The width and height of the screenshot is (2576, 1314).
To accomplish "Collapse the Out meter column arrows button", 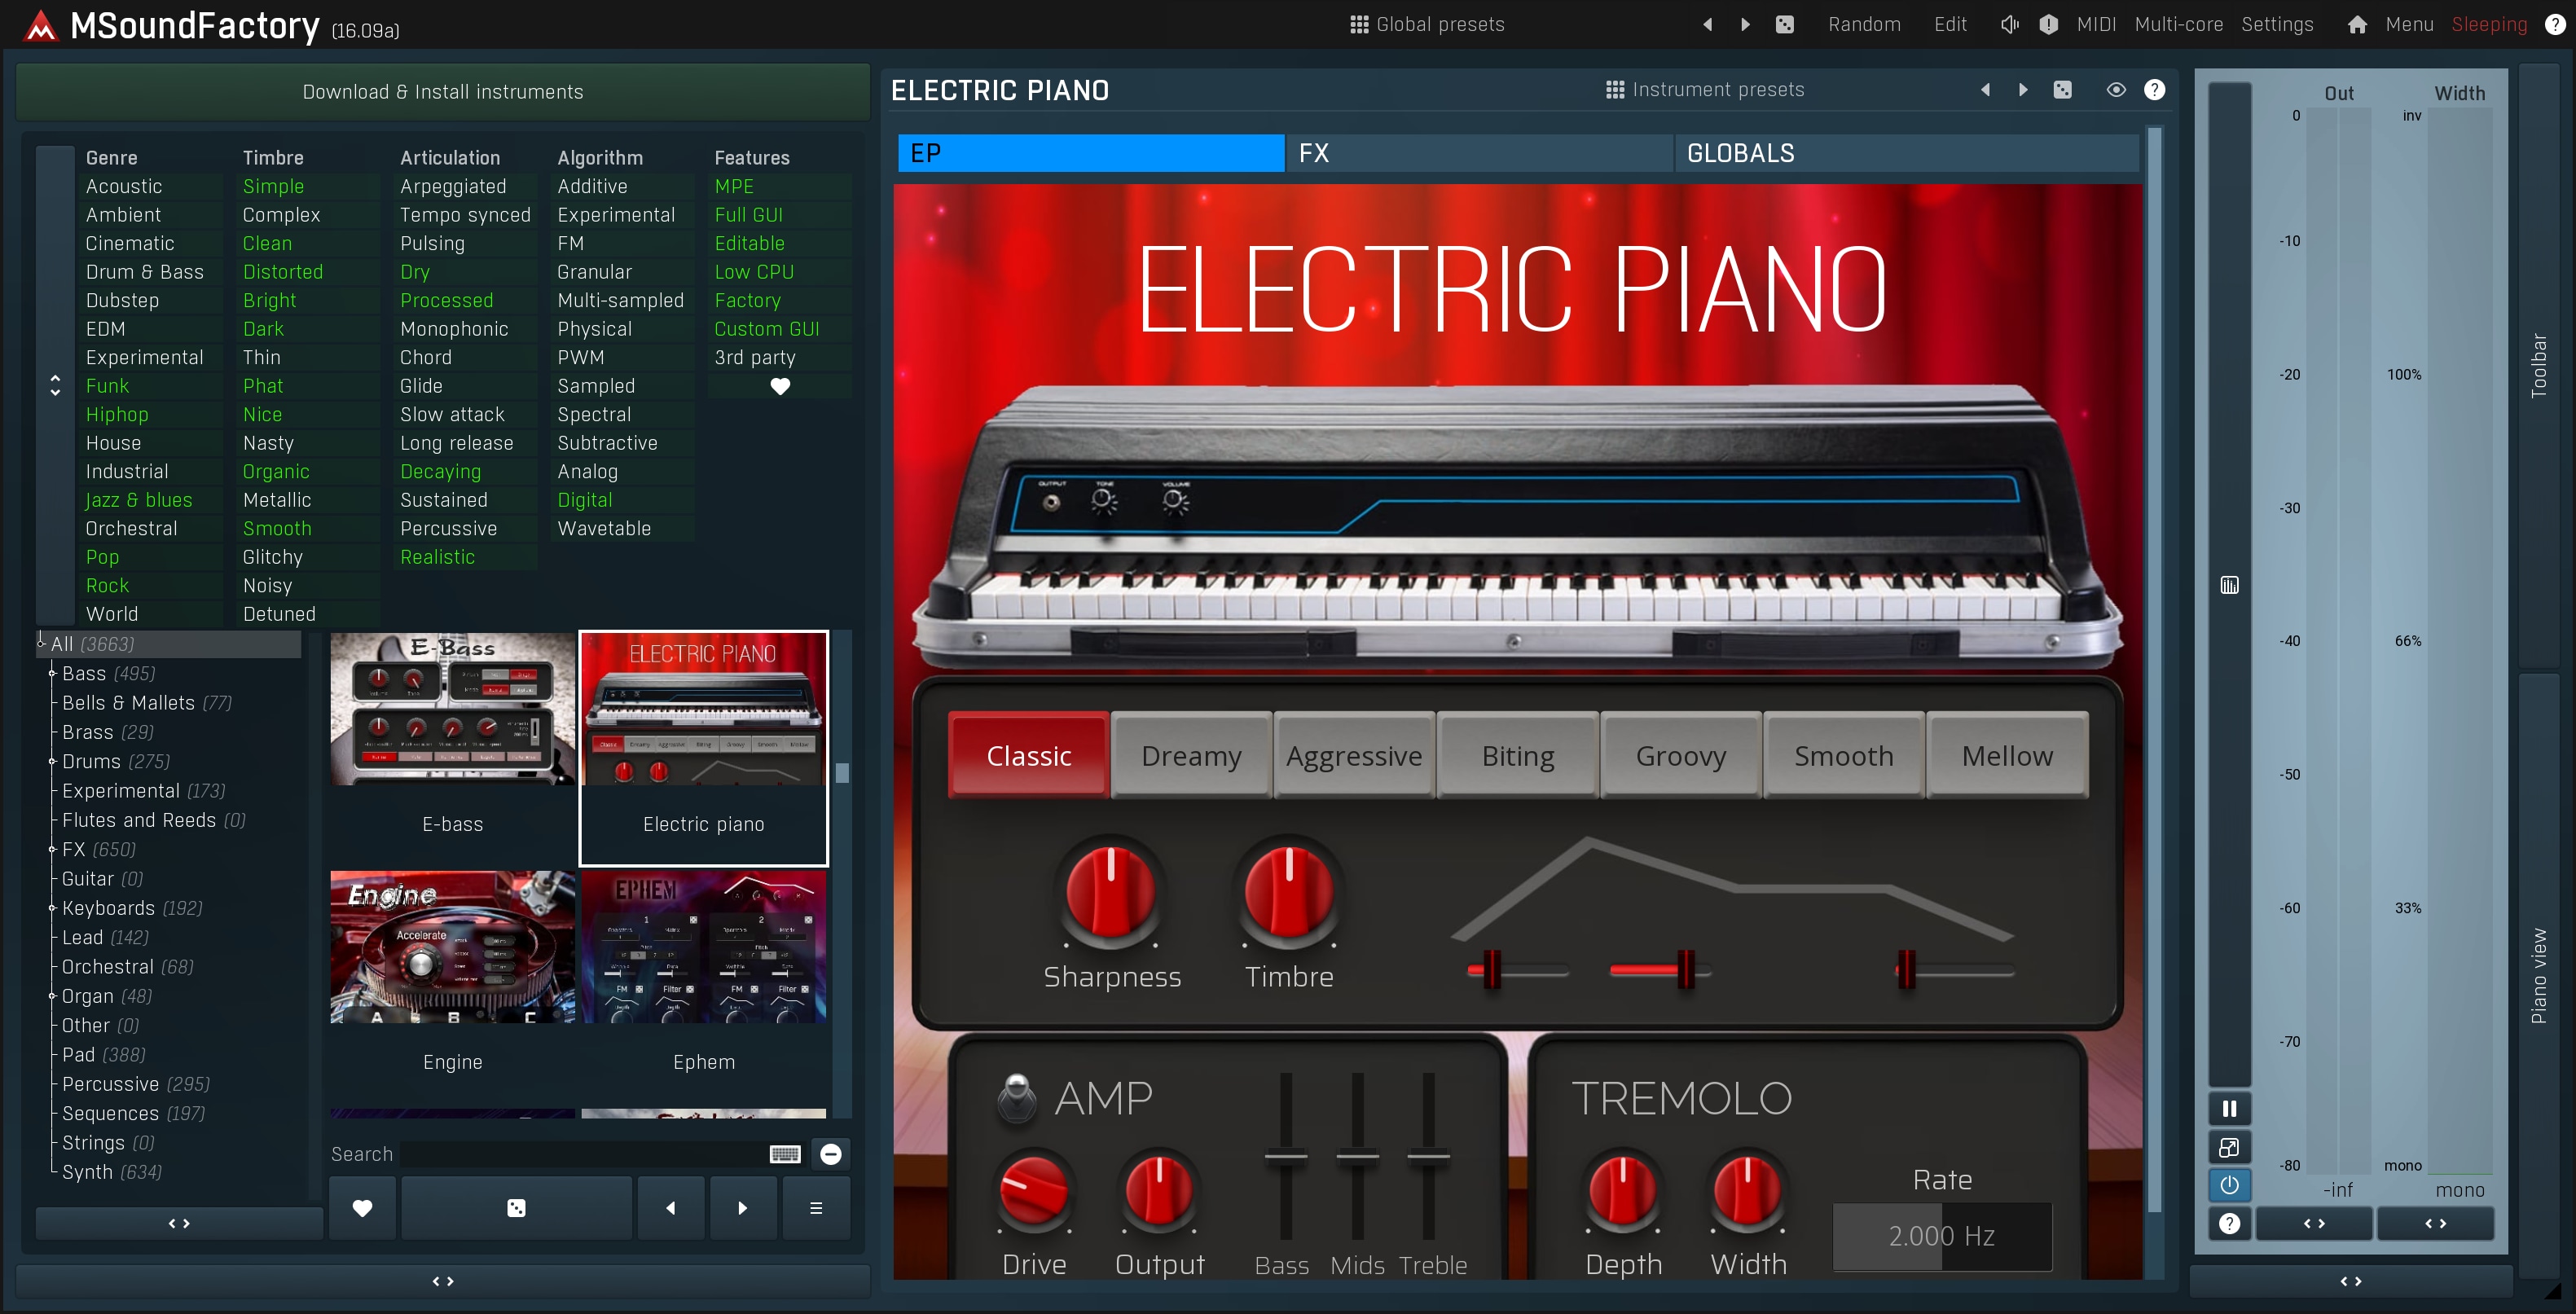I will point(2314,1224).
